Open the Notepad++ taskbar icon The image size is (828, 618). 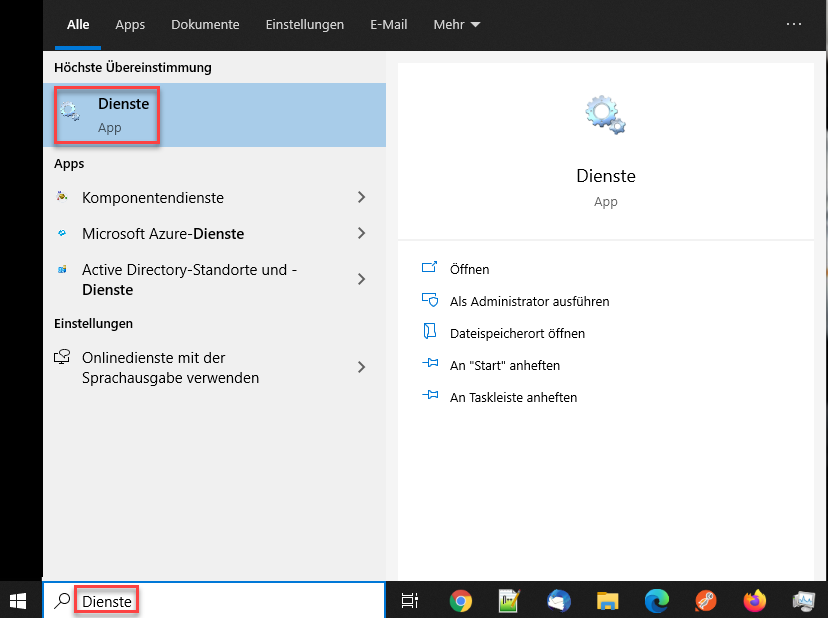pos(510,600)
